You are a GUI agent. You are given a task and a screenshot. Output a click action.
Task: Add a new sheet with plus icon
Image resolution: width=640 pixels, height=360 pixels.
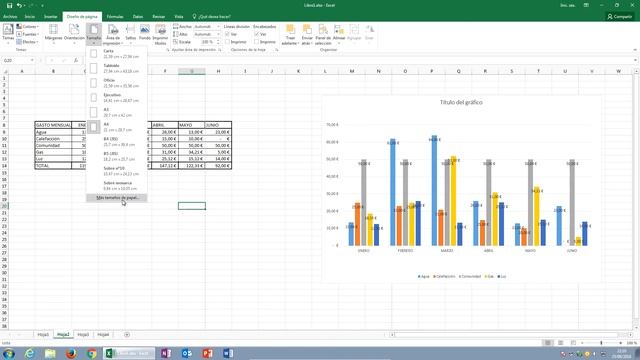(x=127, y=335)
